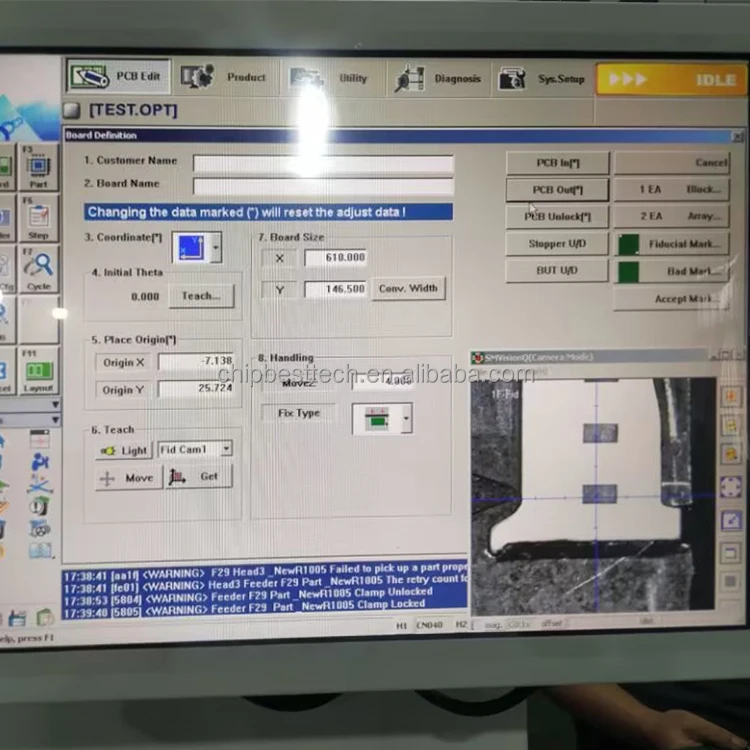Toggle the Bad Mark green indicator button
The height and width of the screenshot is (750, 750).
[x=628, y=271]
